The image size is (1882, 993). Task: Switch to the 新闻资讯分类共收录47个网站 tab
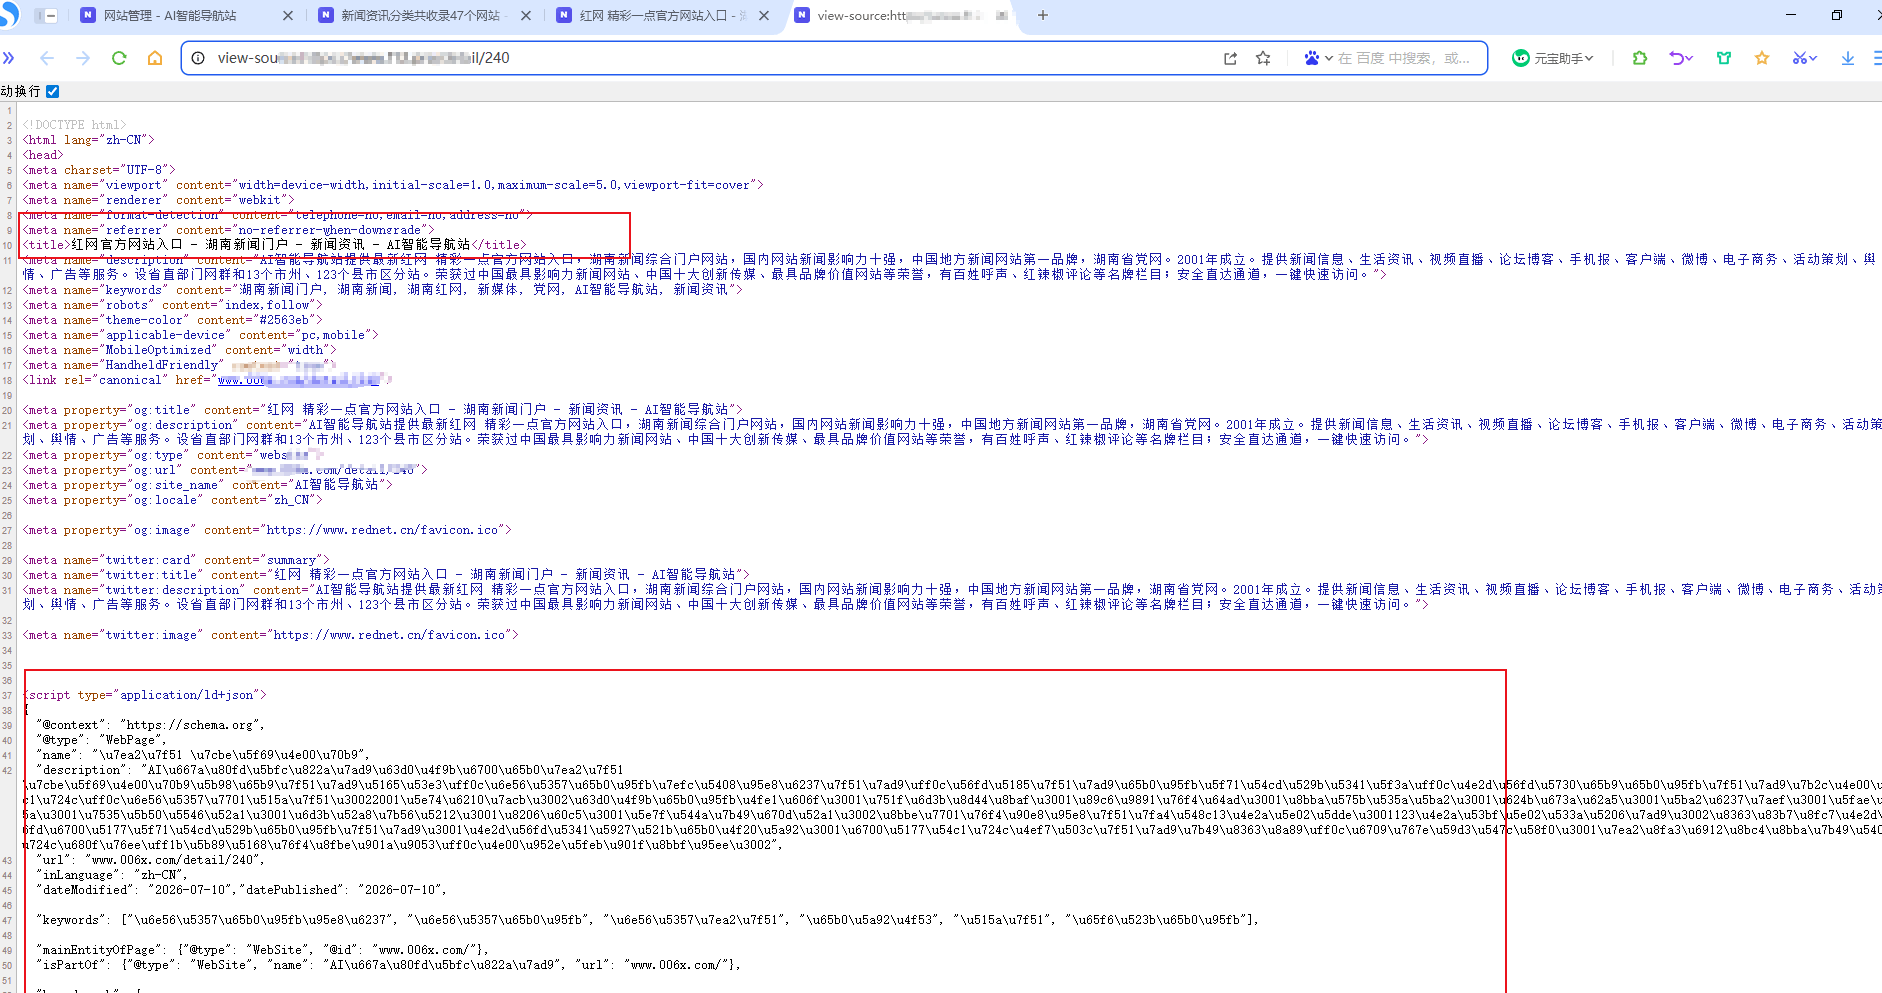tap(423, 15)
